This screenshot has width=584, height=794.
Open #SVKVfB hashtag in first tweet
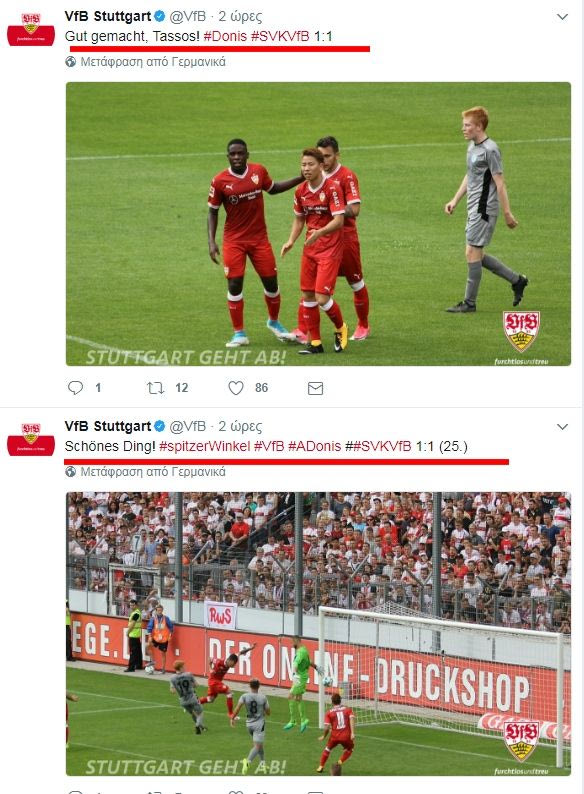[x=280, y=36]
